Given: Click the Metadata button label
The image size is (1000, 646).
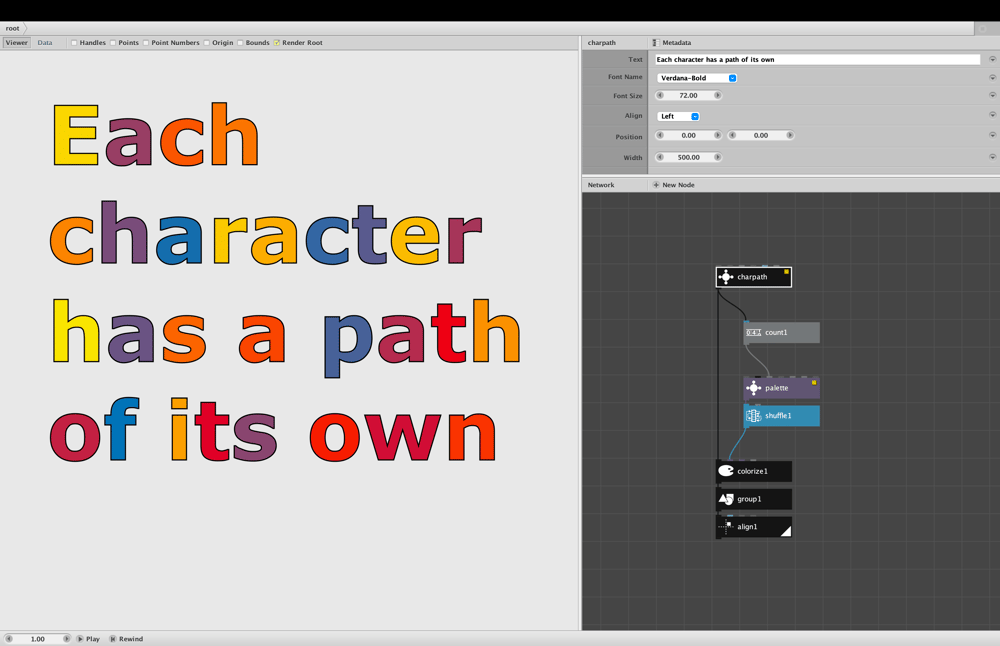Looking at the screenshot, I should coord(677,43).
